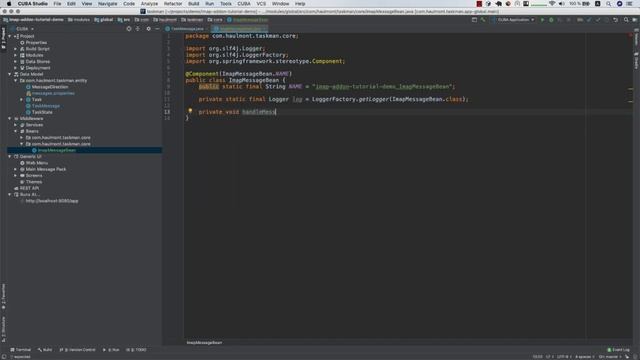Open Search Everywhere via the magnifier icon

click(x=626, y=20)
